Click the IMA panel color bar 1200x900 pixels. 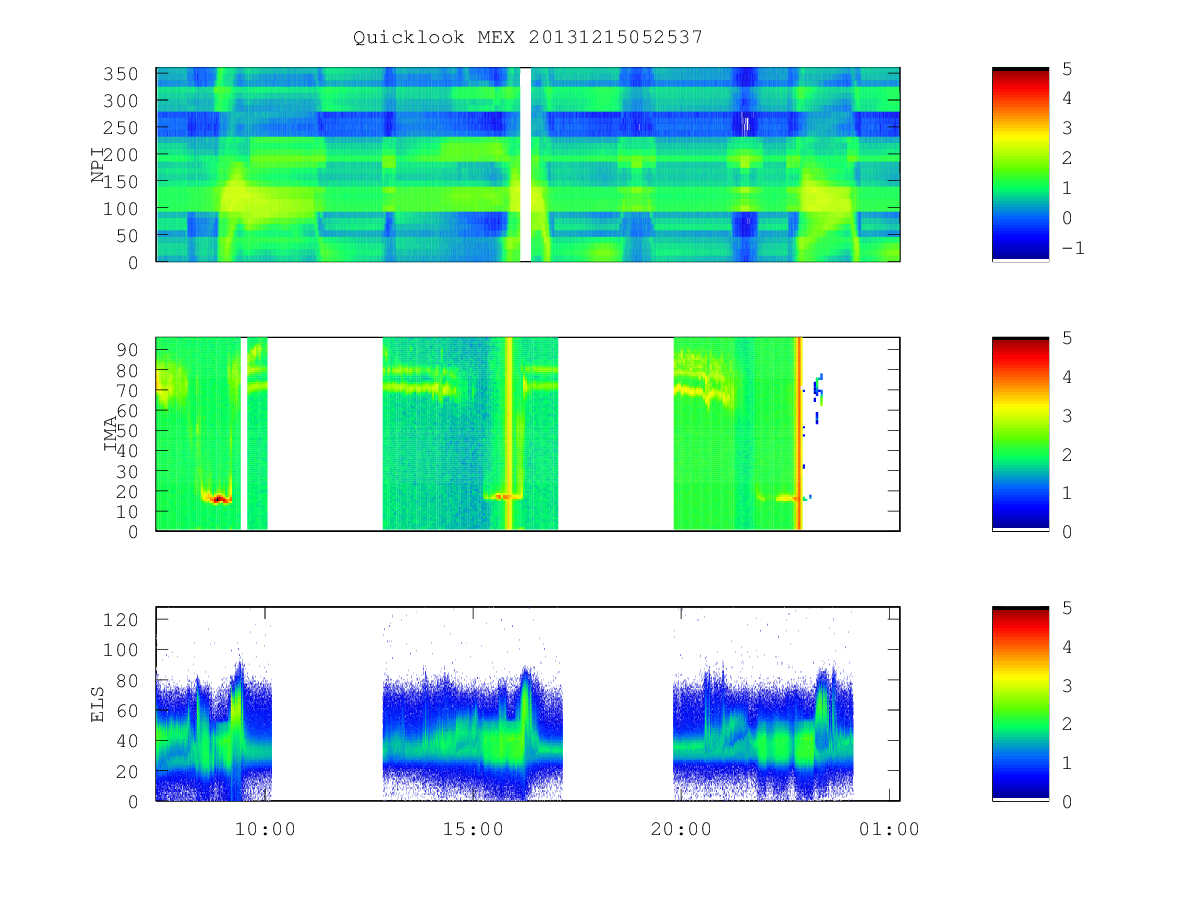click(x=1020, y=433)
